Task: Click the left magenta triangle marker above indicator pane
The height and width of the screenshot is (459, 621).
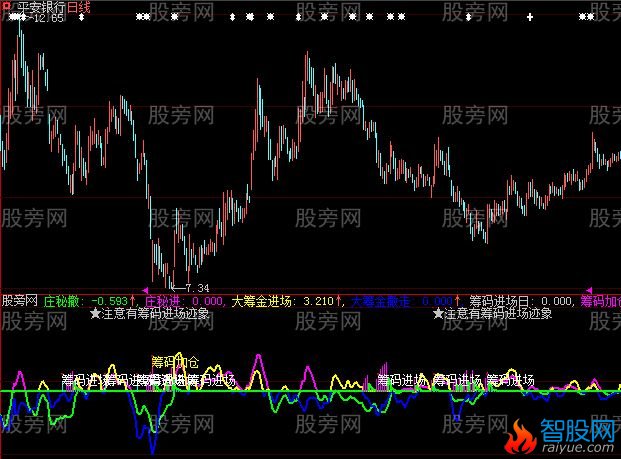Action: click(x=145, y=290)
